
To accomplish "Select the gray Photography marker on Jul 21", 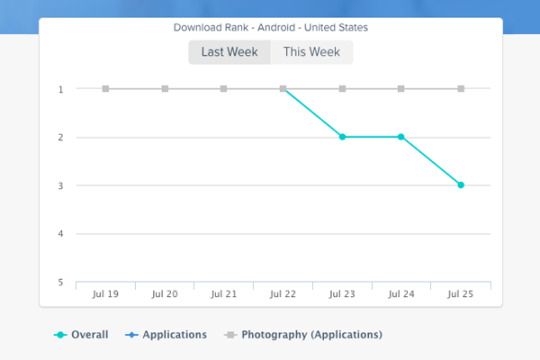I will point(224,89).
